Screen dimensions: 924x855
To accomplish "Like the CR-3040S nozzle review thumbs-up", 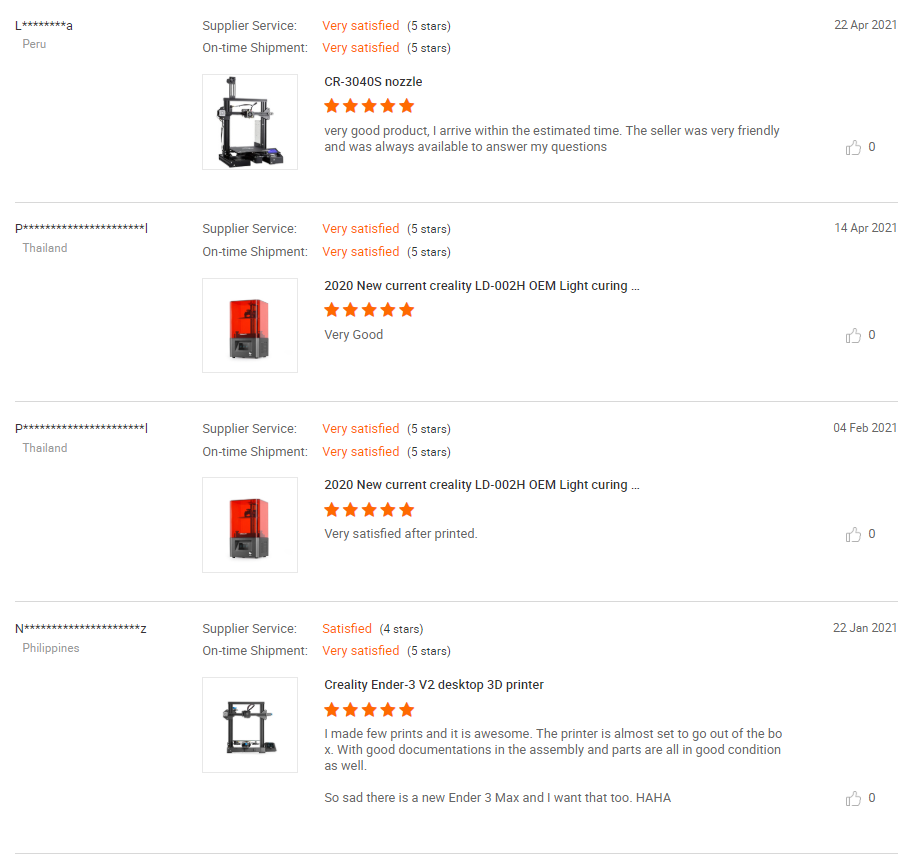I will [x=853, y=148].
